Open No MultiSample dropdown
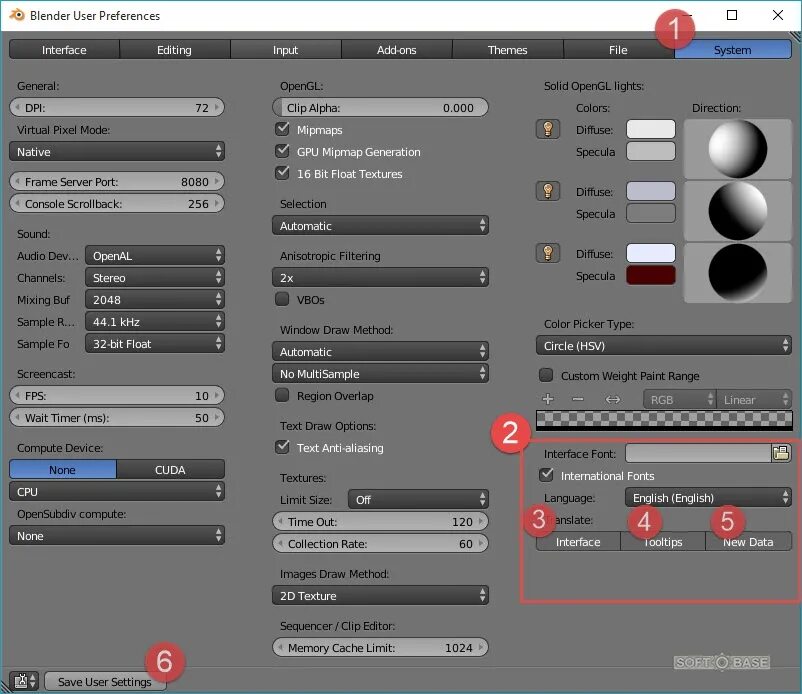Image resolution: width=802 pixels, height=694 pixels. tap(380, 373)
